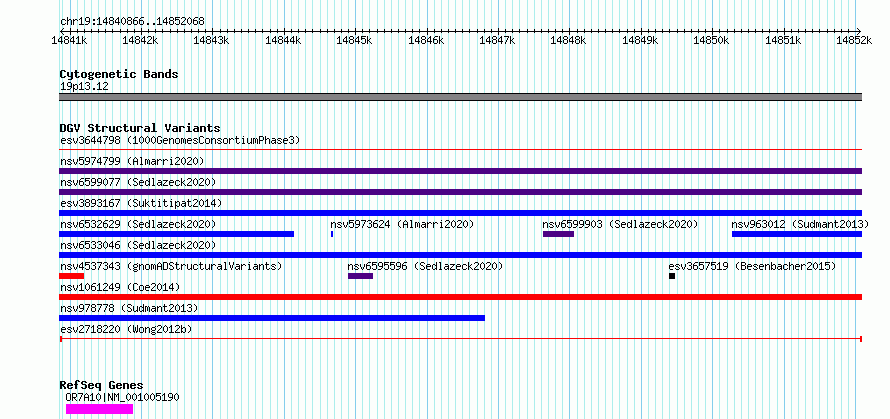Viewport: 890px width, 419px height.
Task: Open the nsv1061249 (Coe2014) label
Action: coord(120,287)
